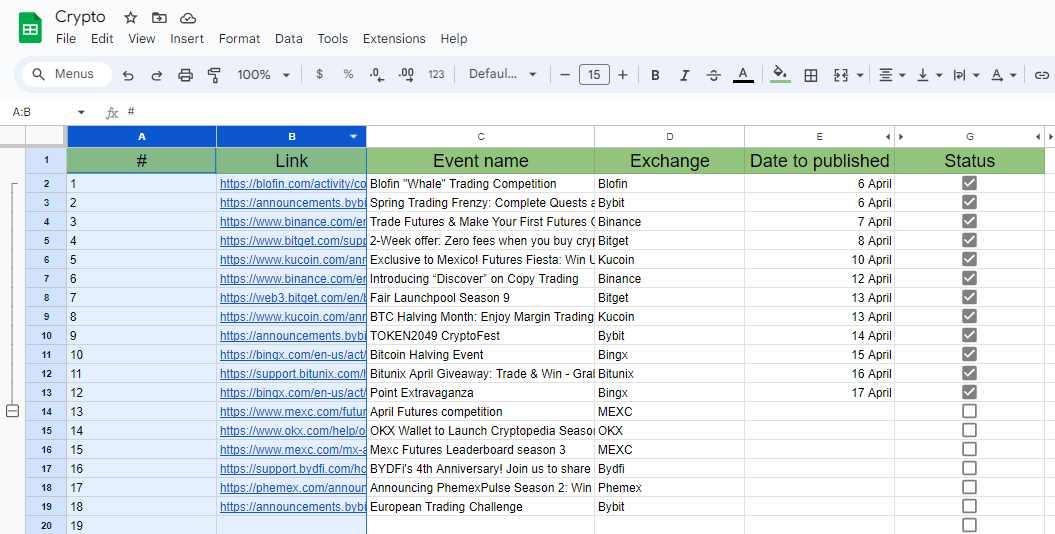The height and width of the screenshot is (534, 1055).
Task: Print the spreadsheet
Action: [x=186, y=75]
